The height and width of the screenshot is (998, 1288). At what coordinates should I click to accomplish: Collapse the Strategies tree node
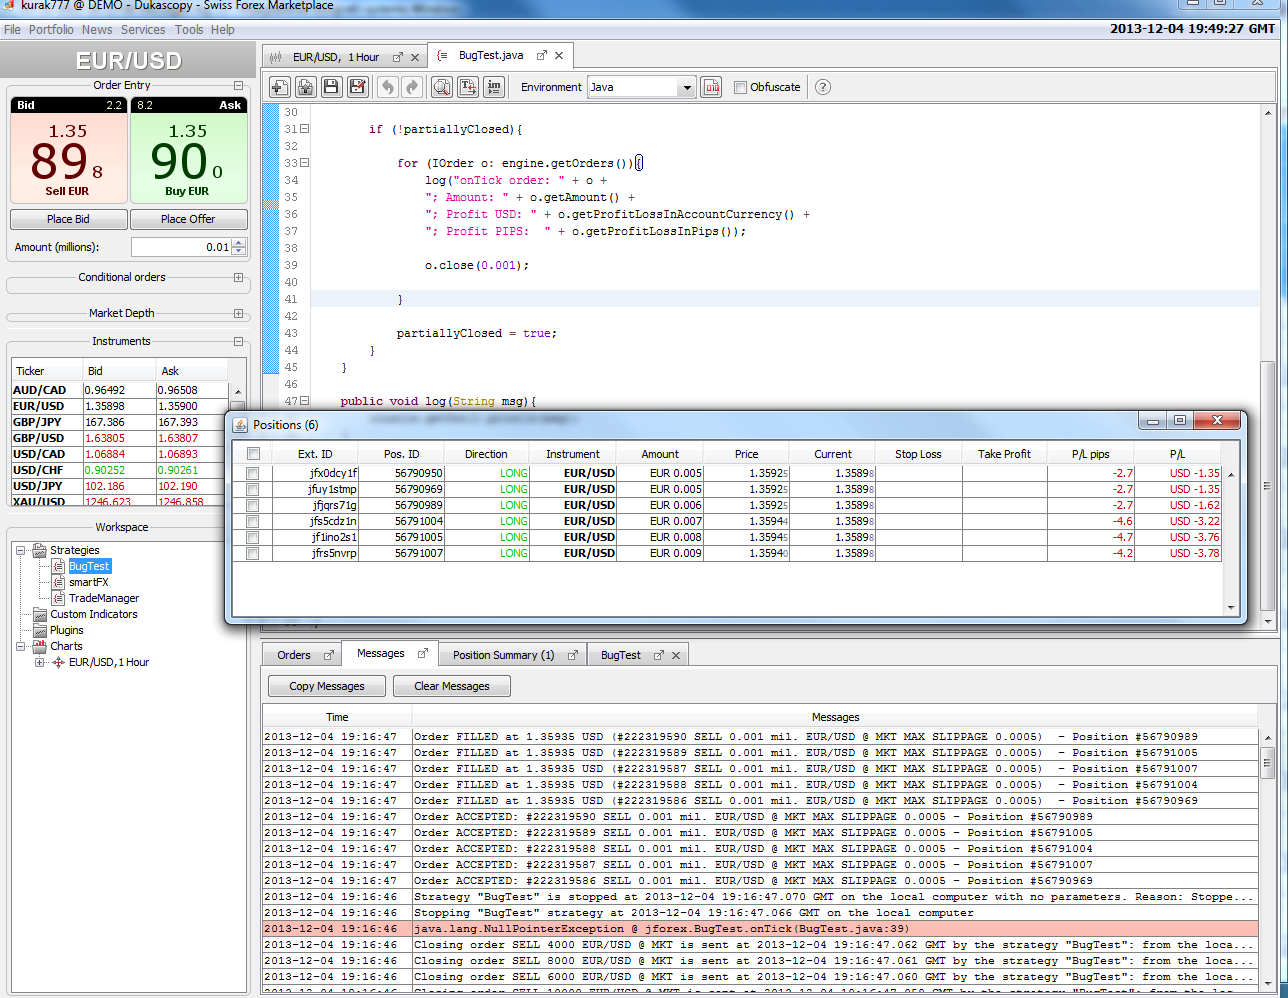tap(22, 550)
